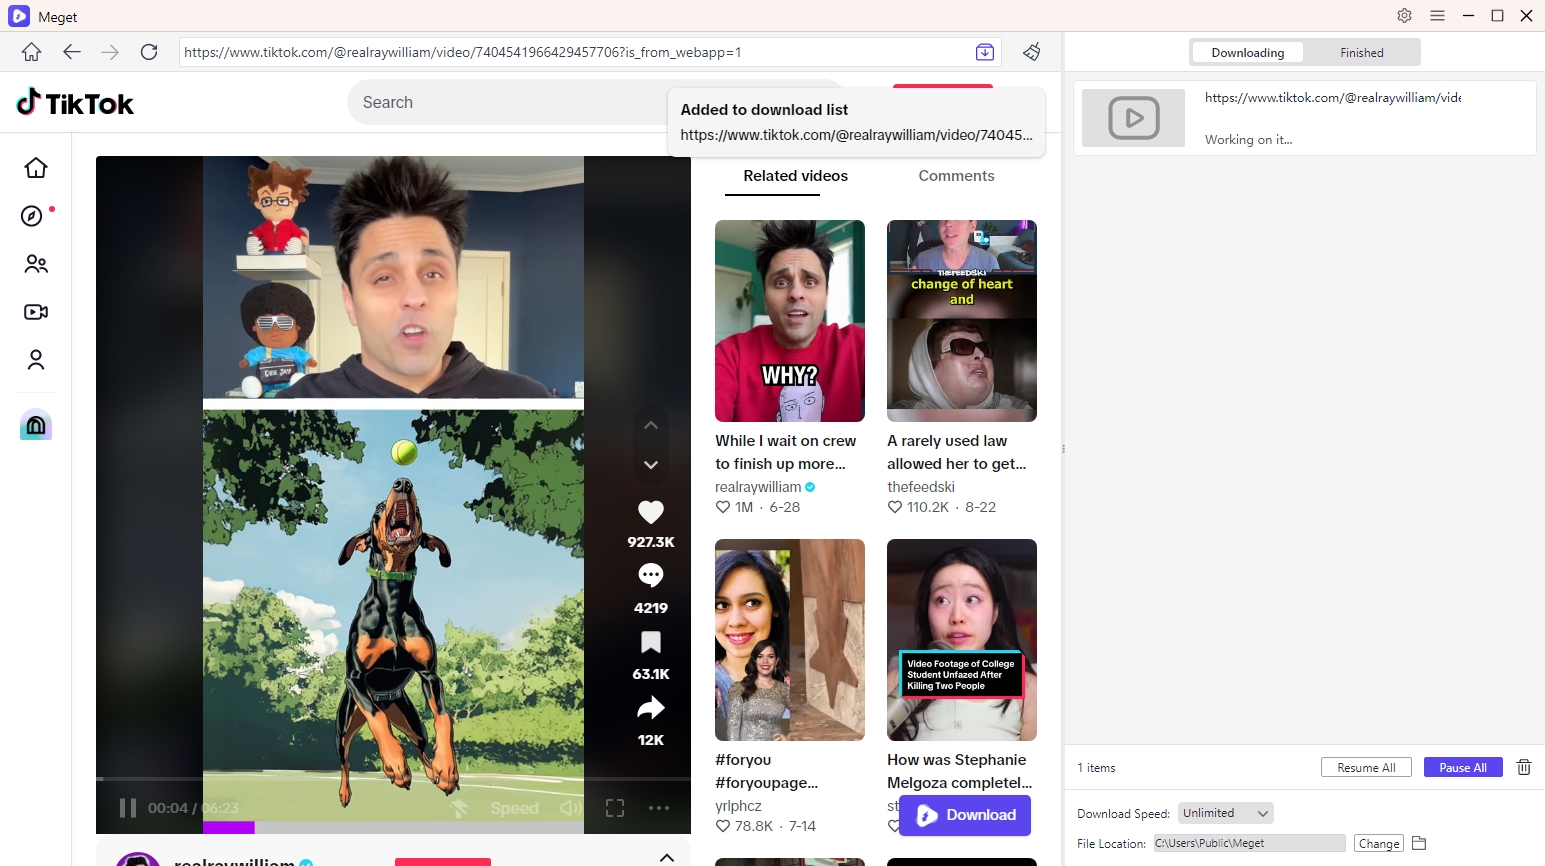1545x866 pixels.
Task: Like the video with heart icon
Action: coord(651,512)
